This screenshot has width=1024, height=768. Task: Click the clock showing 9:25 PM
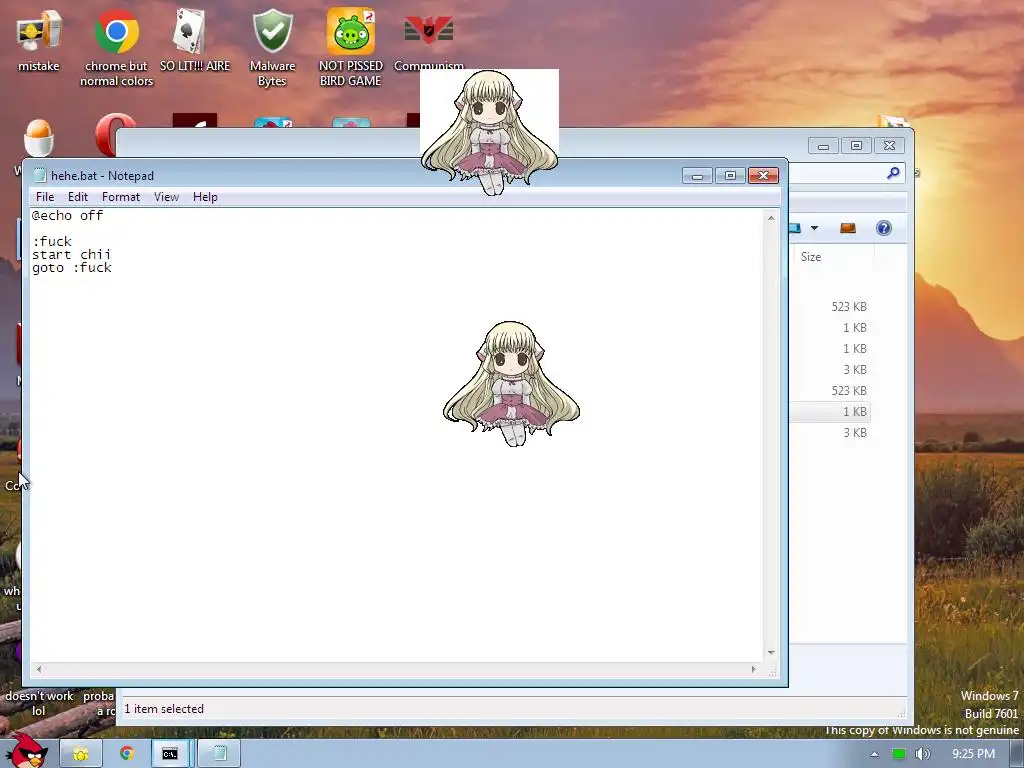(973, 754)
